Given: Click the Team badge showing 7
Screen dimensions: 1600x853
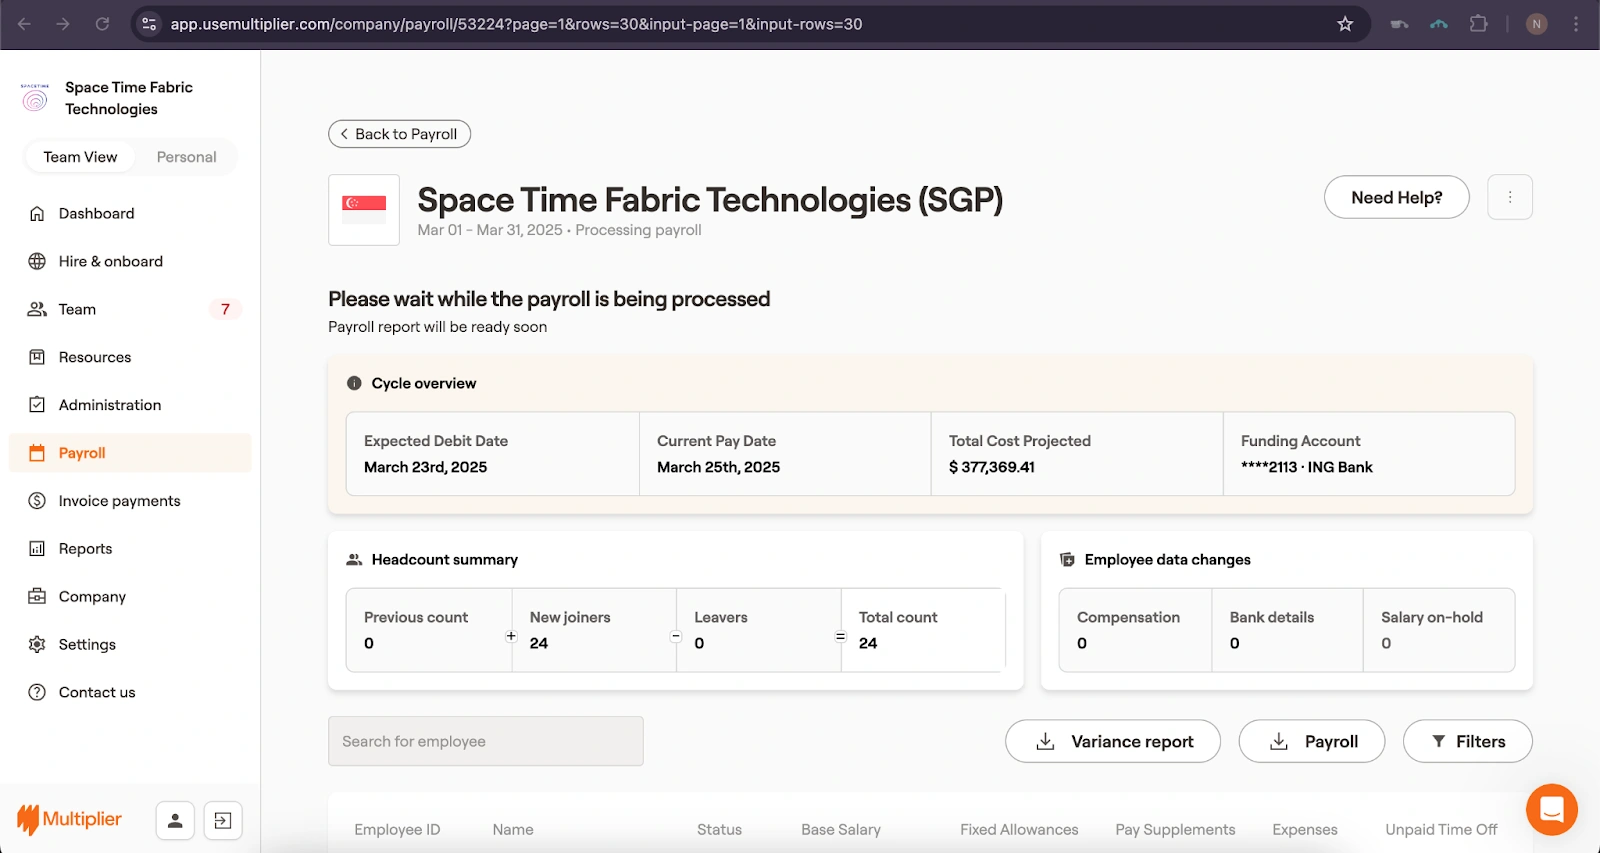Looking at the screenshot, I should coord(225,309).
